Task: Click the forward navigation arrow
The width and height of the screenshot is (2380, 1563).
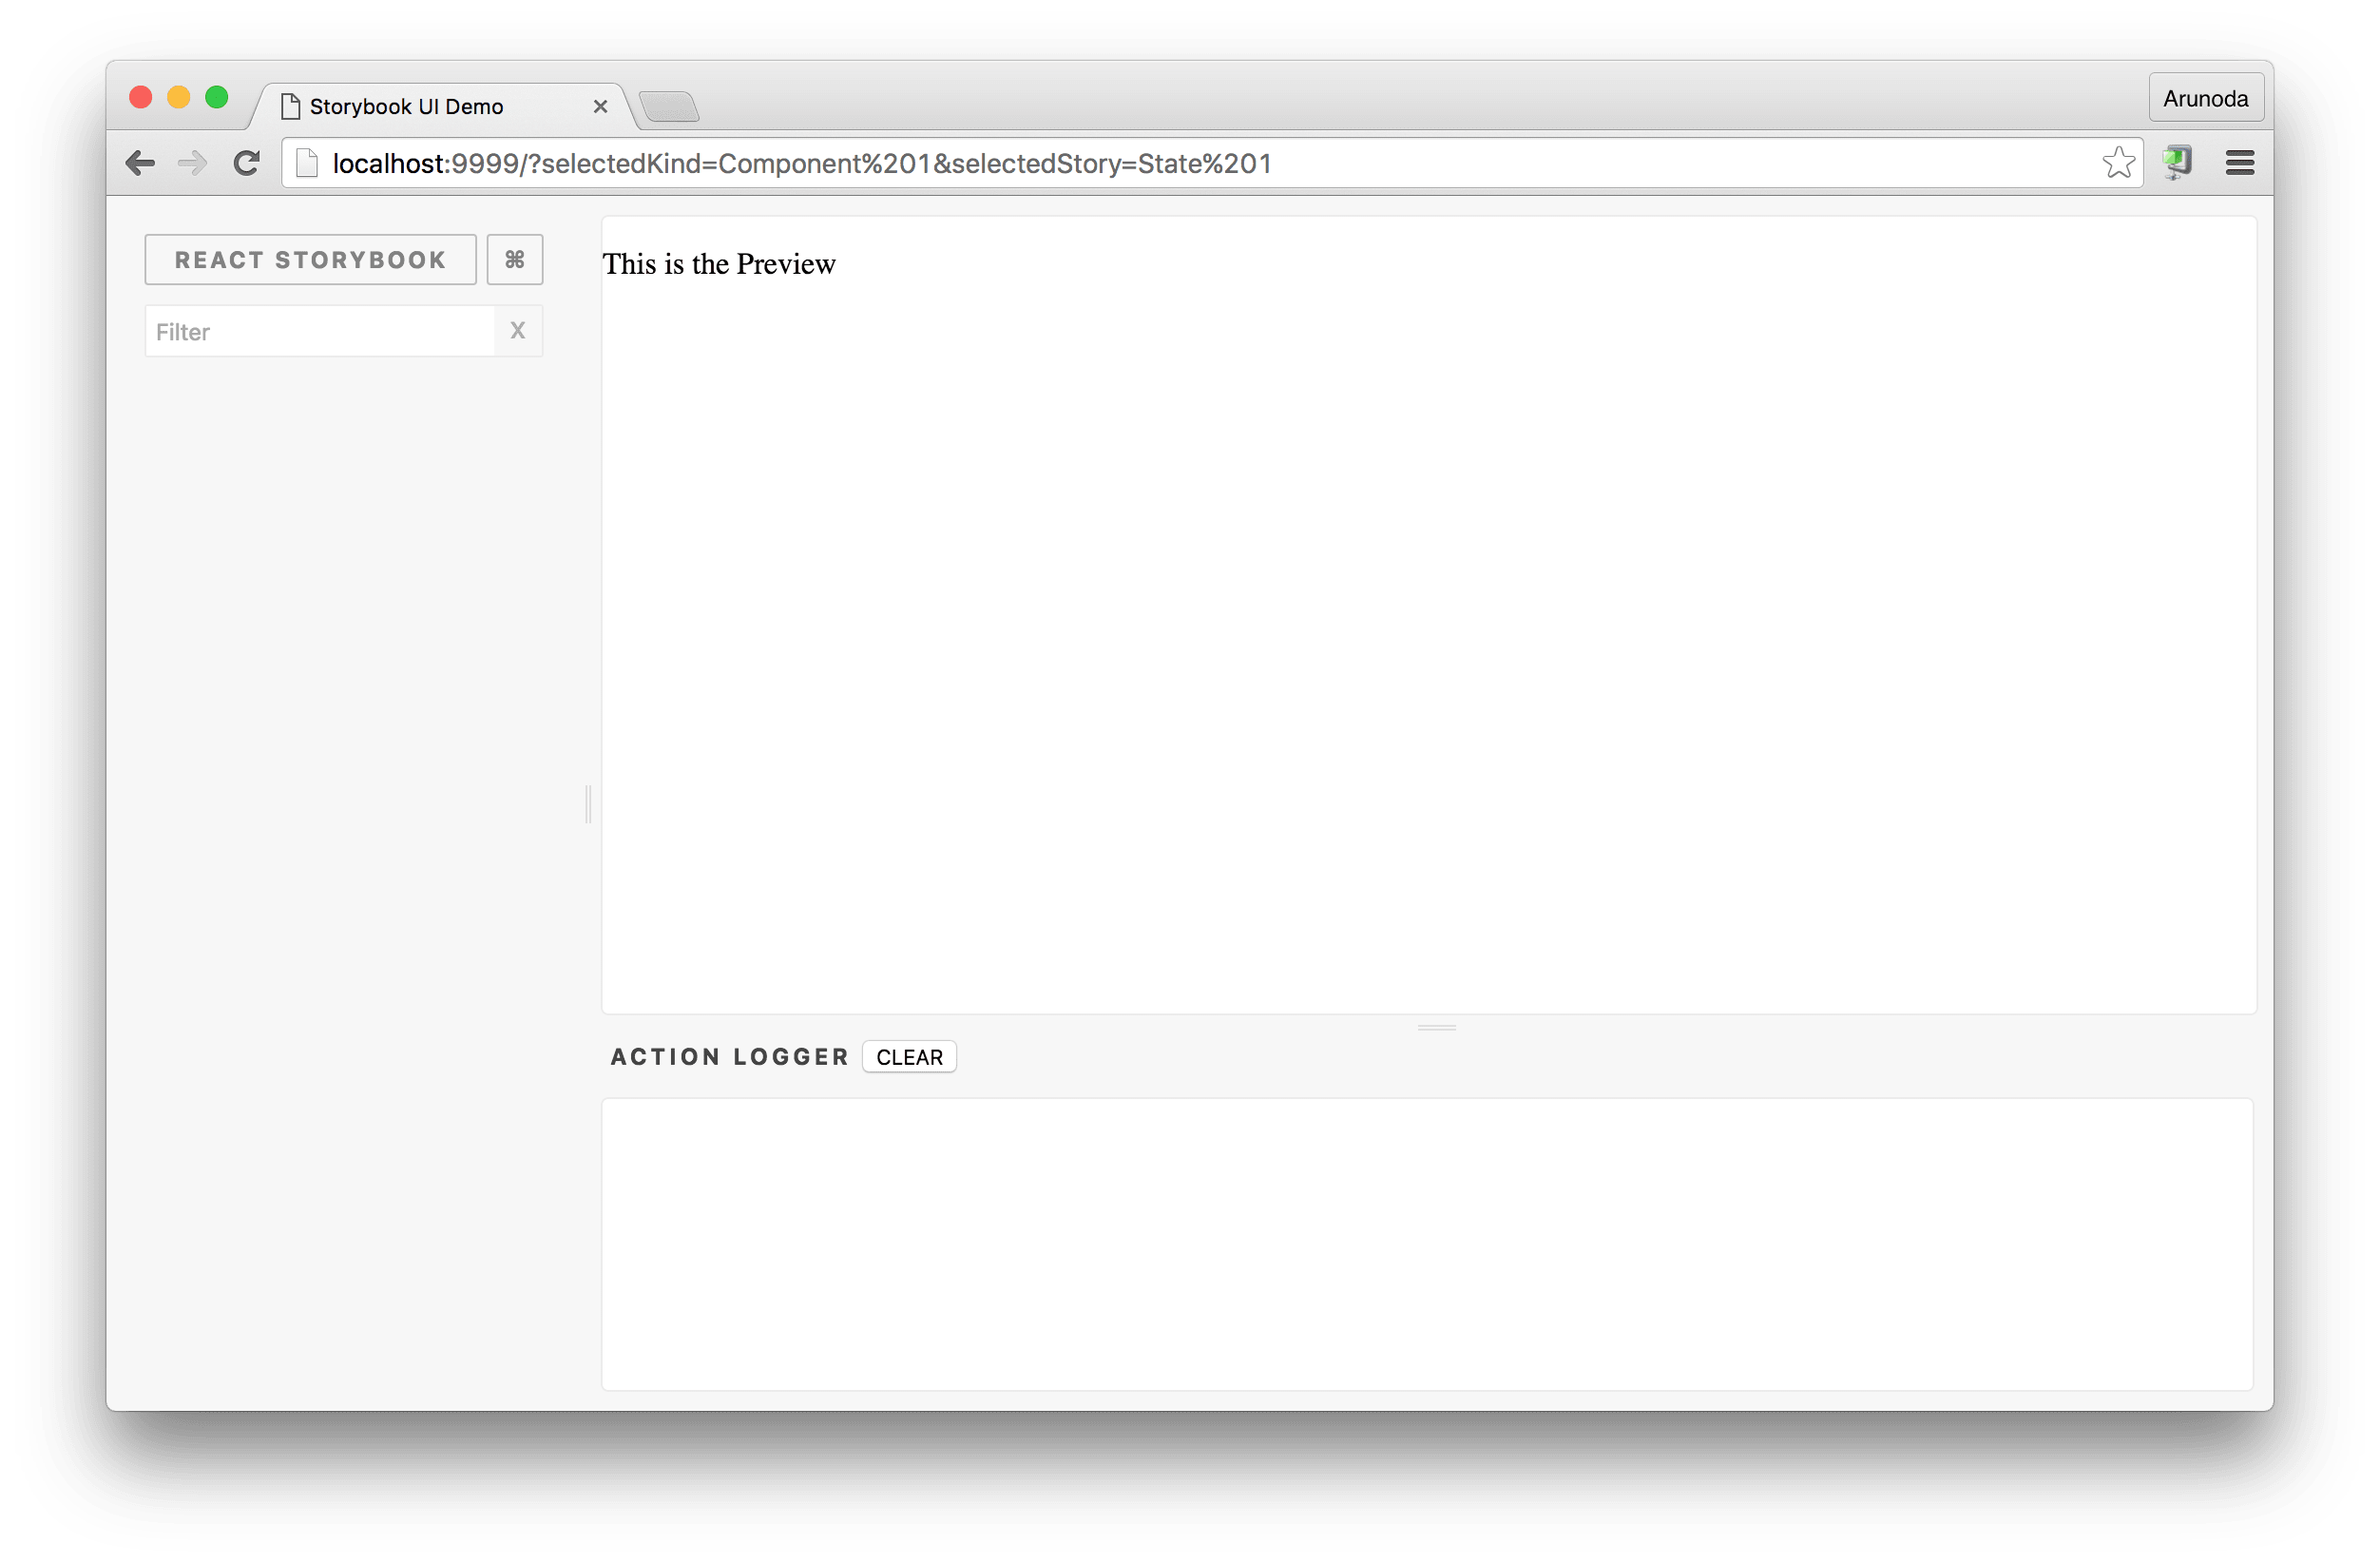Action: [192, 163]
